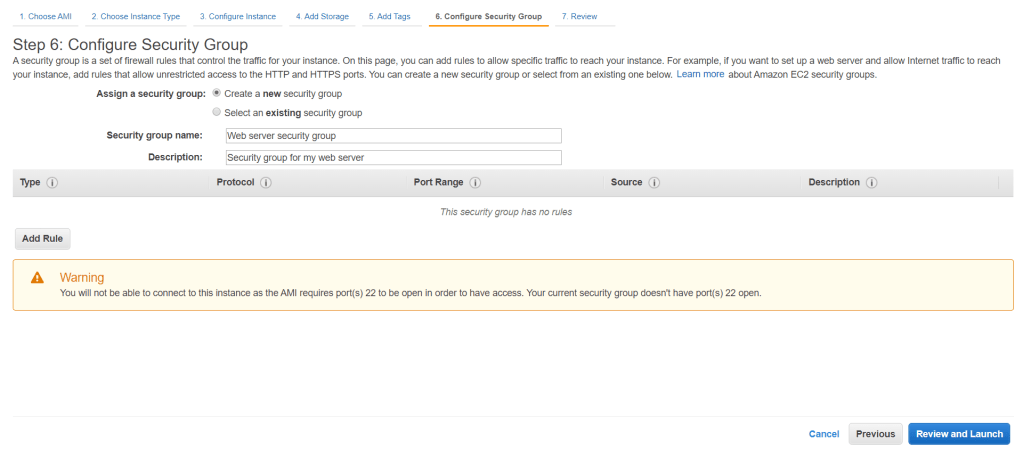This screenshot has height=457, width=1023.
Task: Click the orange warning triangle icon
Action: (38, 277)
